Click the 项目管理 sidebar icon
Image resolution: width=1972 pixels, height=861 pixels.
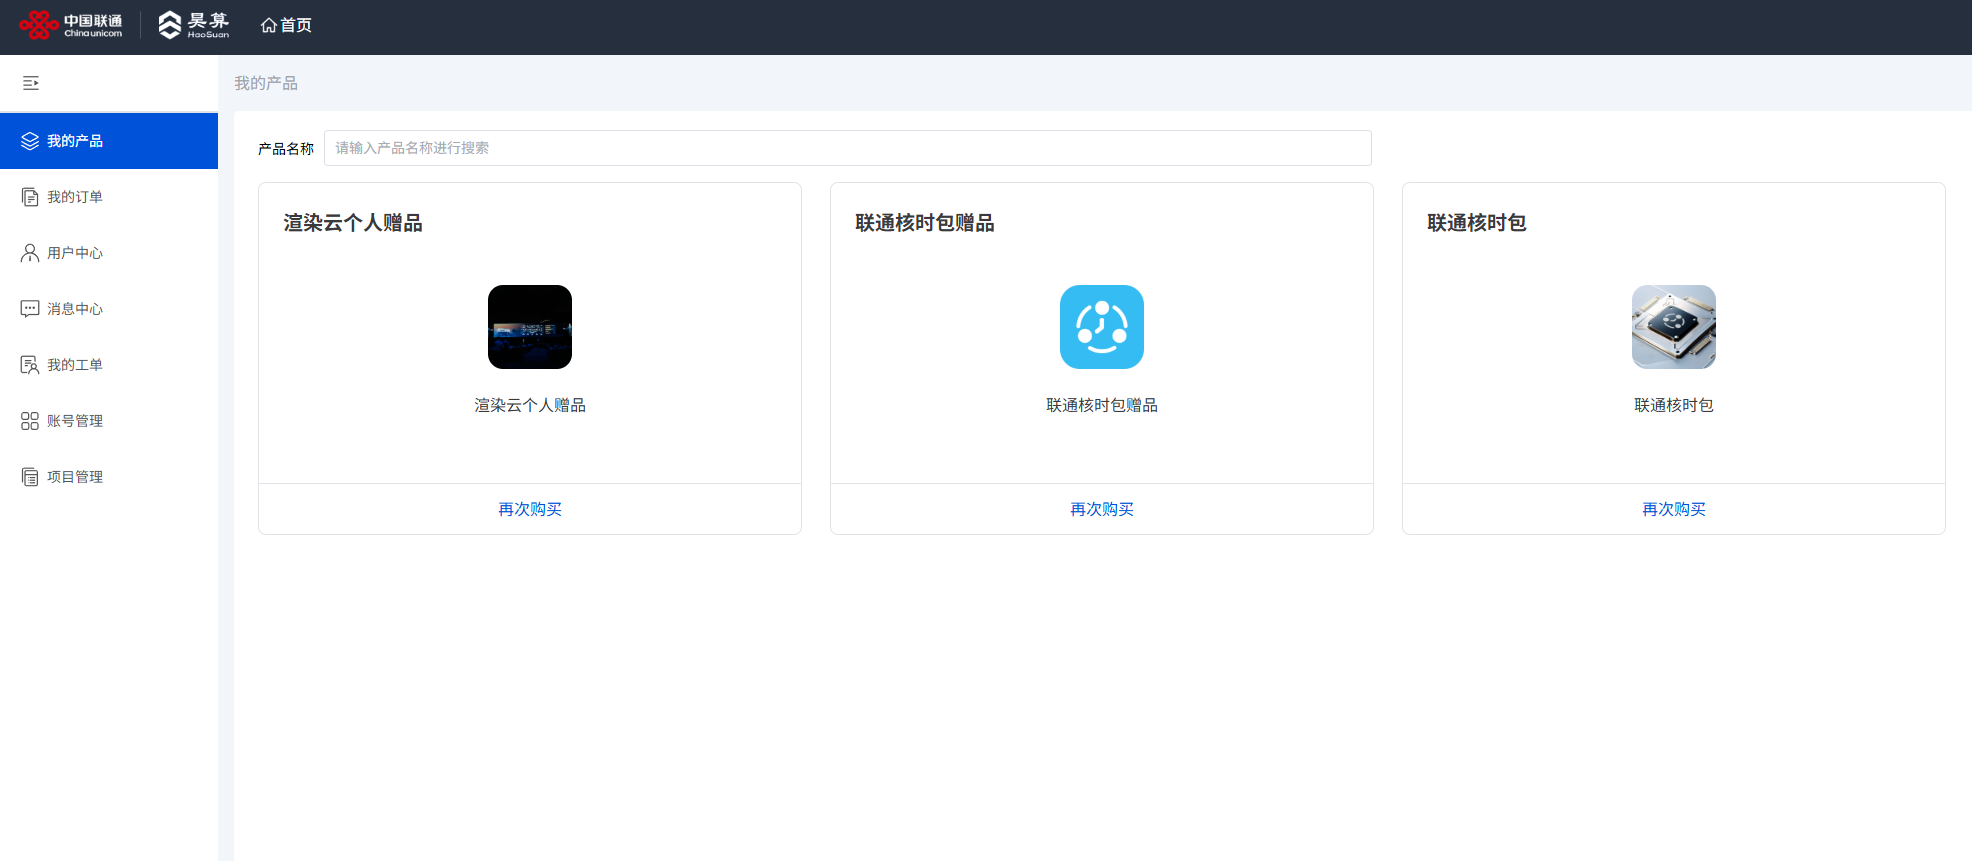[30, 477]
